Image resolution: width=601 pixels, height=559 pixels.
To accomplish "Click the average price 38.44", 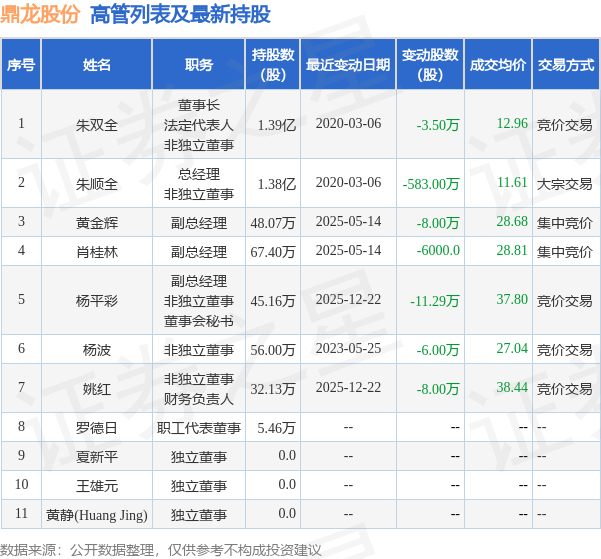I will coord(512,388).
